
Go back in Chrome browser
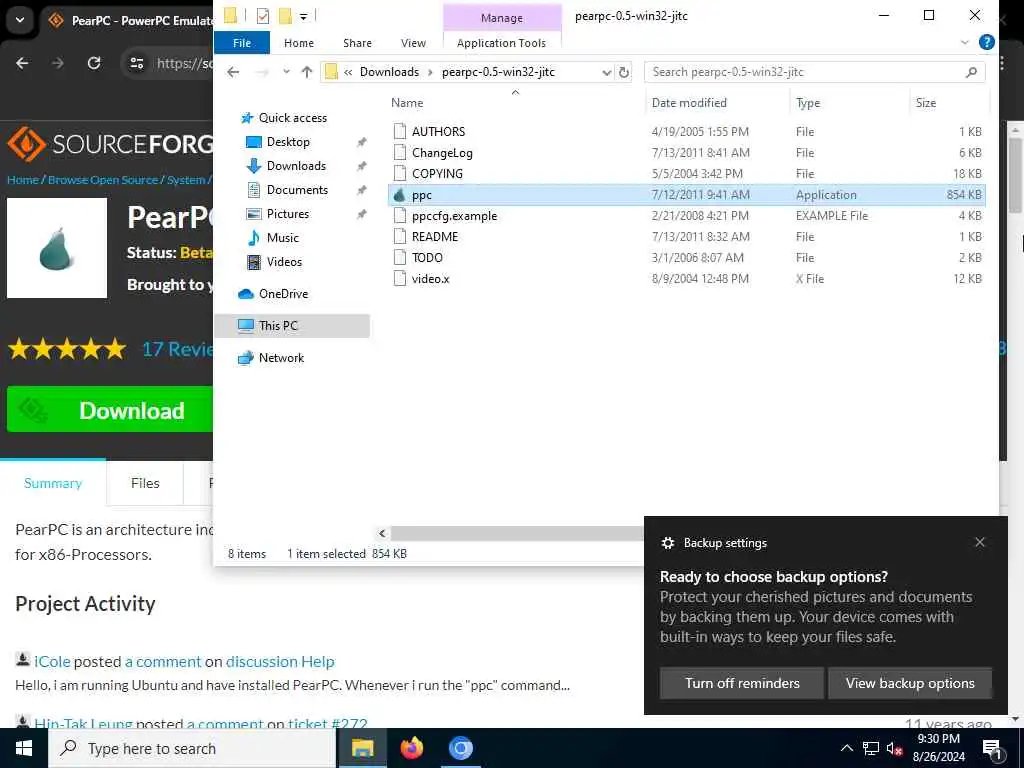[22, 63]
